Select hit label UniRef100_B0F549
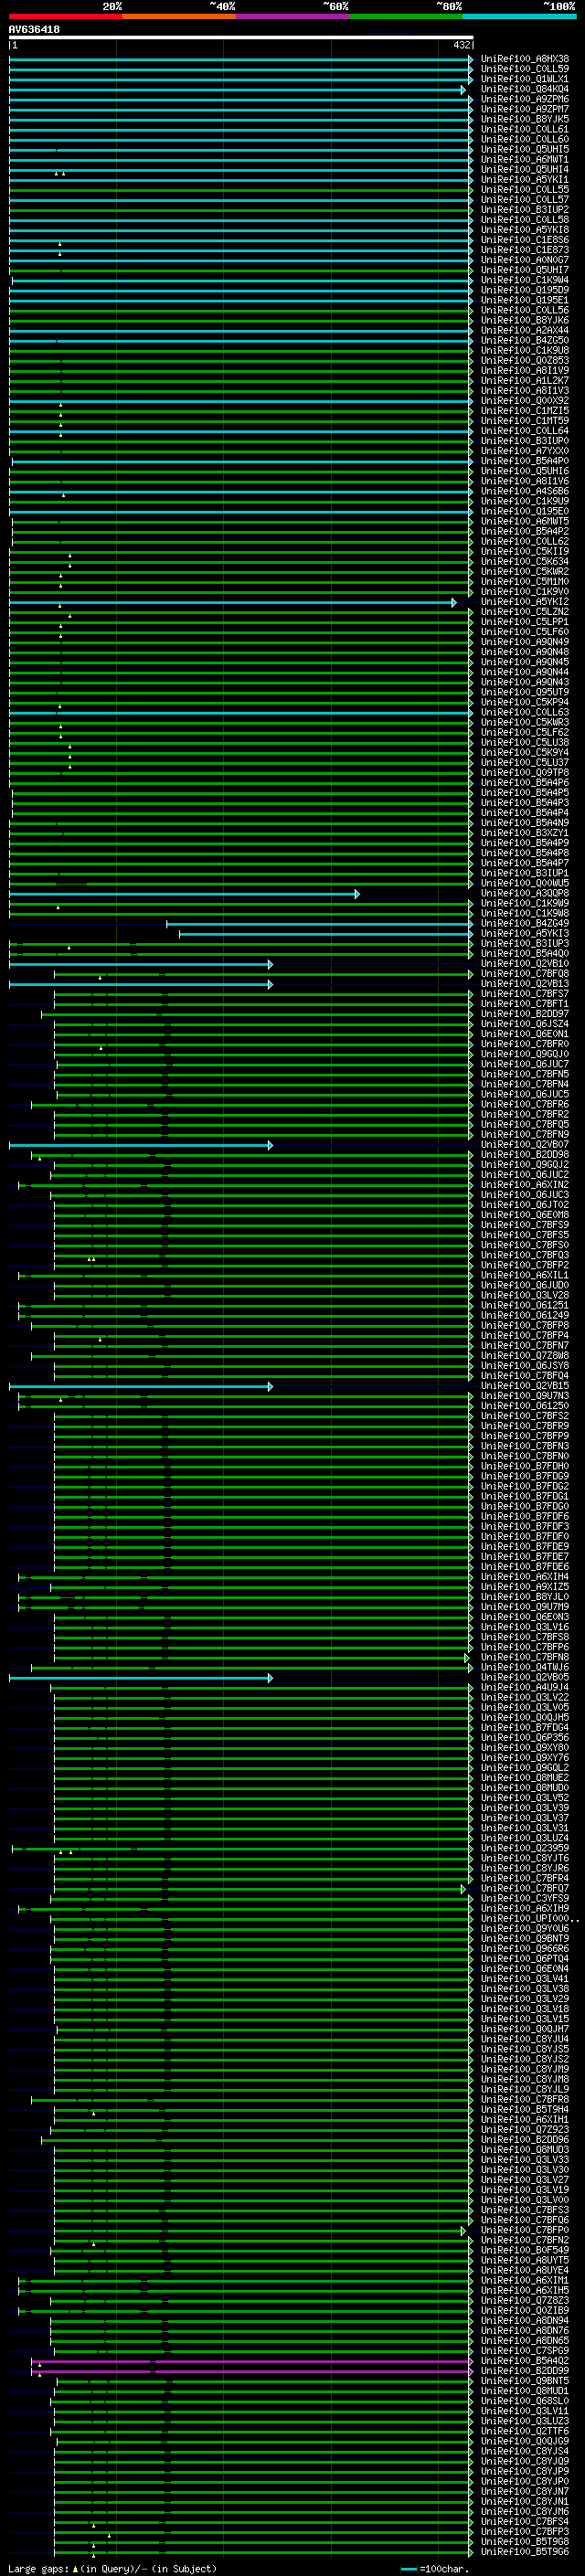Image resolution: width=585 pixels, height=2576 pixels. tap(524, 2250)
